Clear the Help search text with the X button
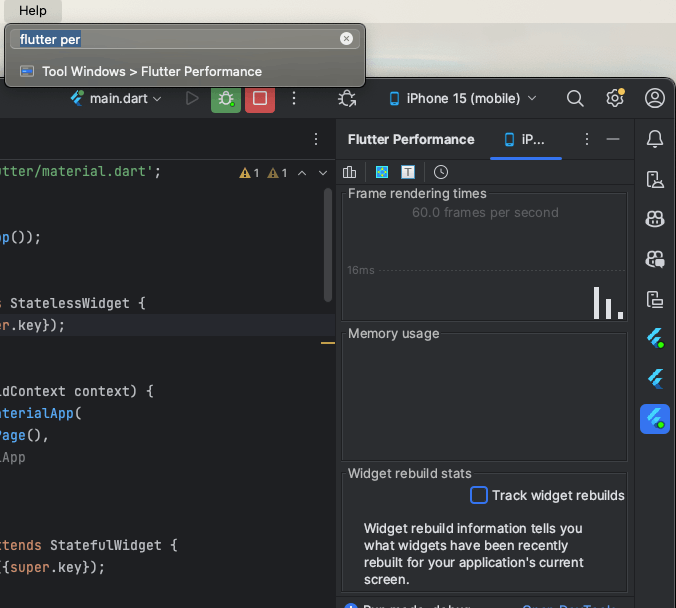The image size is (676, 608). (346, 39)
